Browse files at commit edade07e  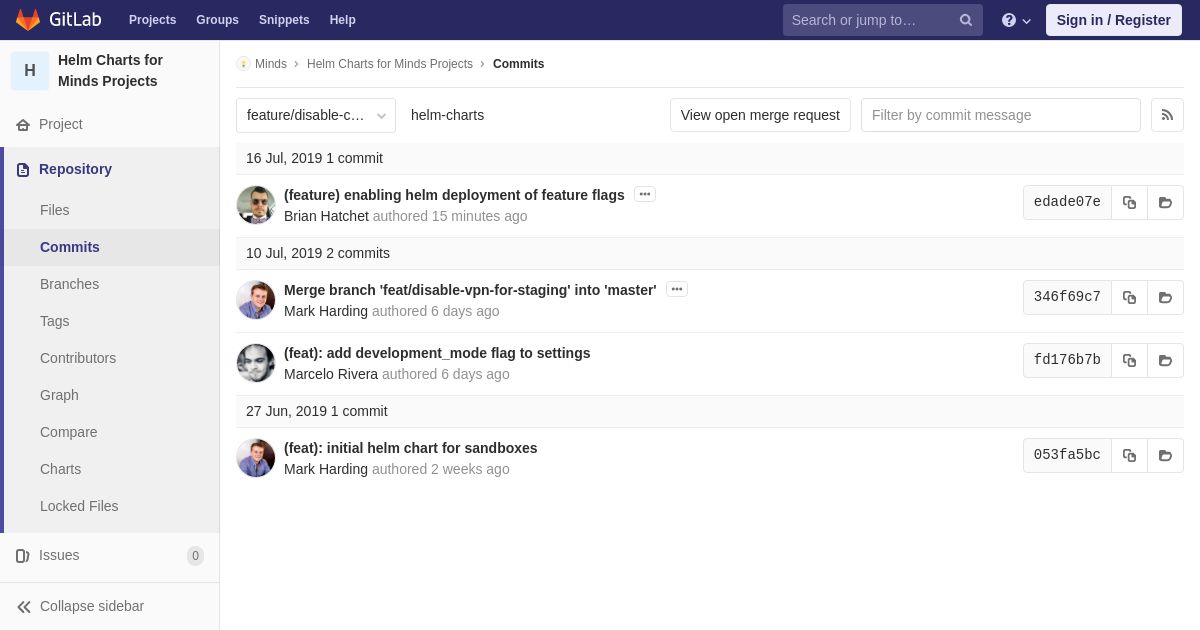(1165, 202)
